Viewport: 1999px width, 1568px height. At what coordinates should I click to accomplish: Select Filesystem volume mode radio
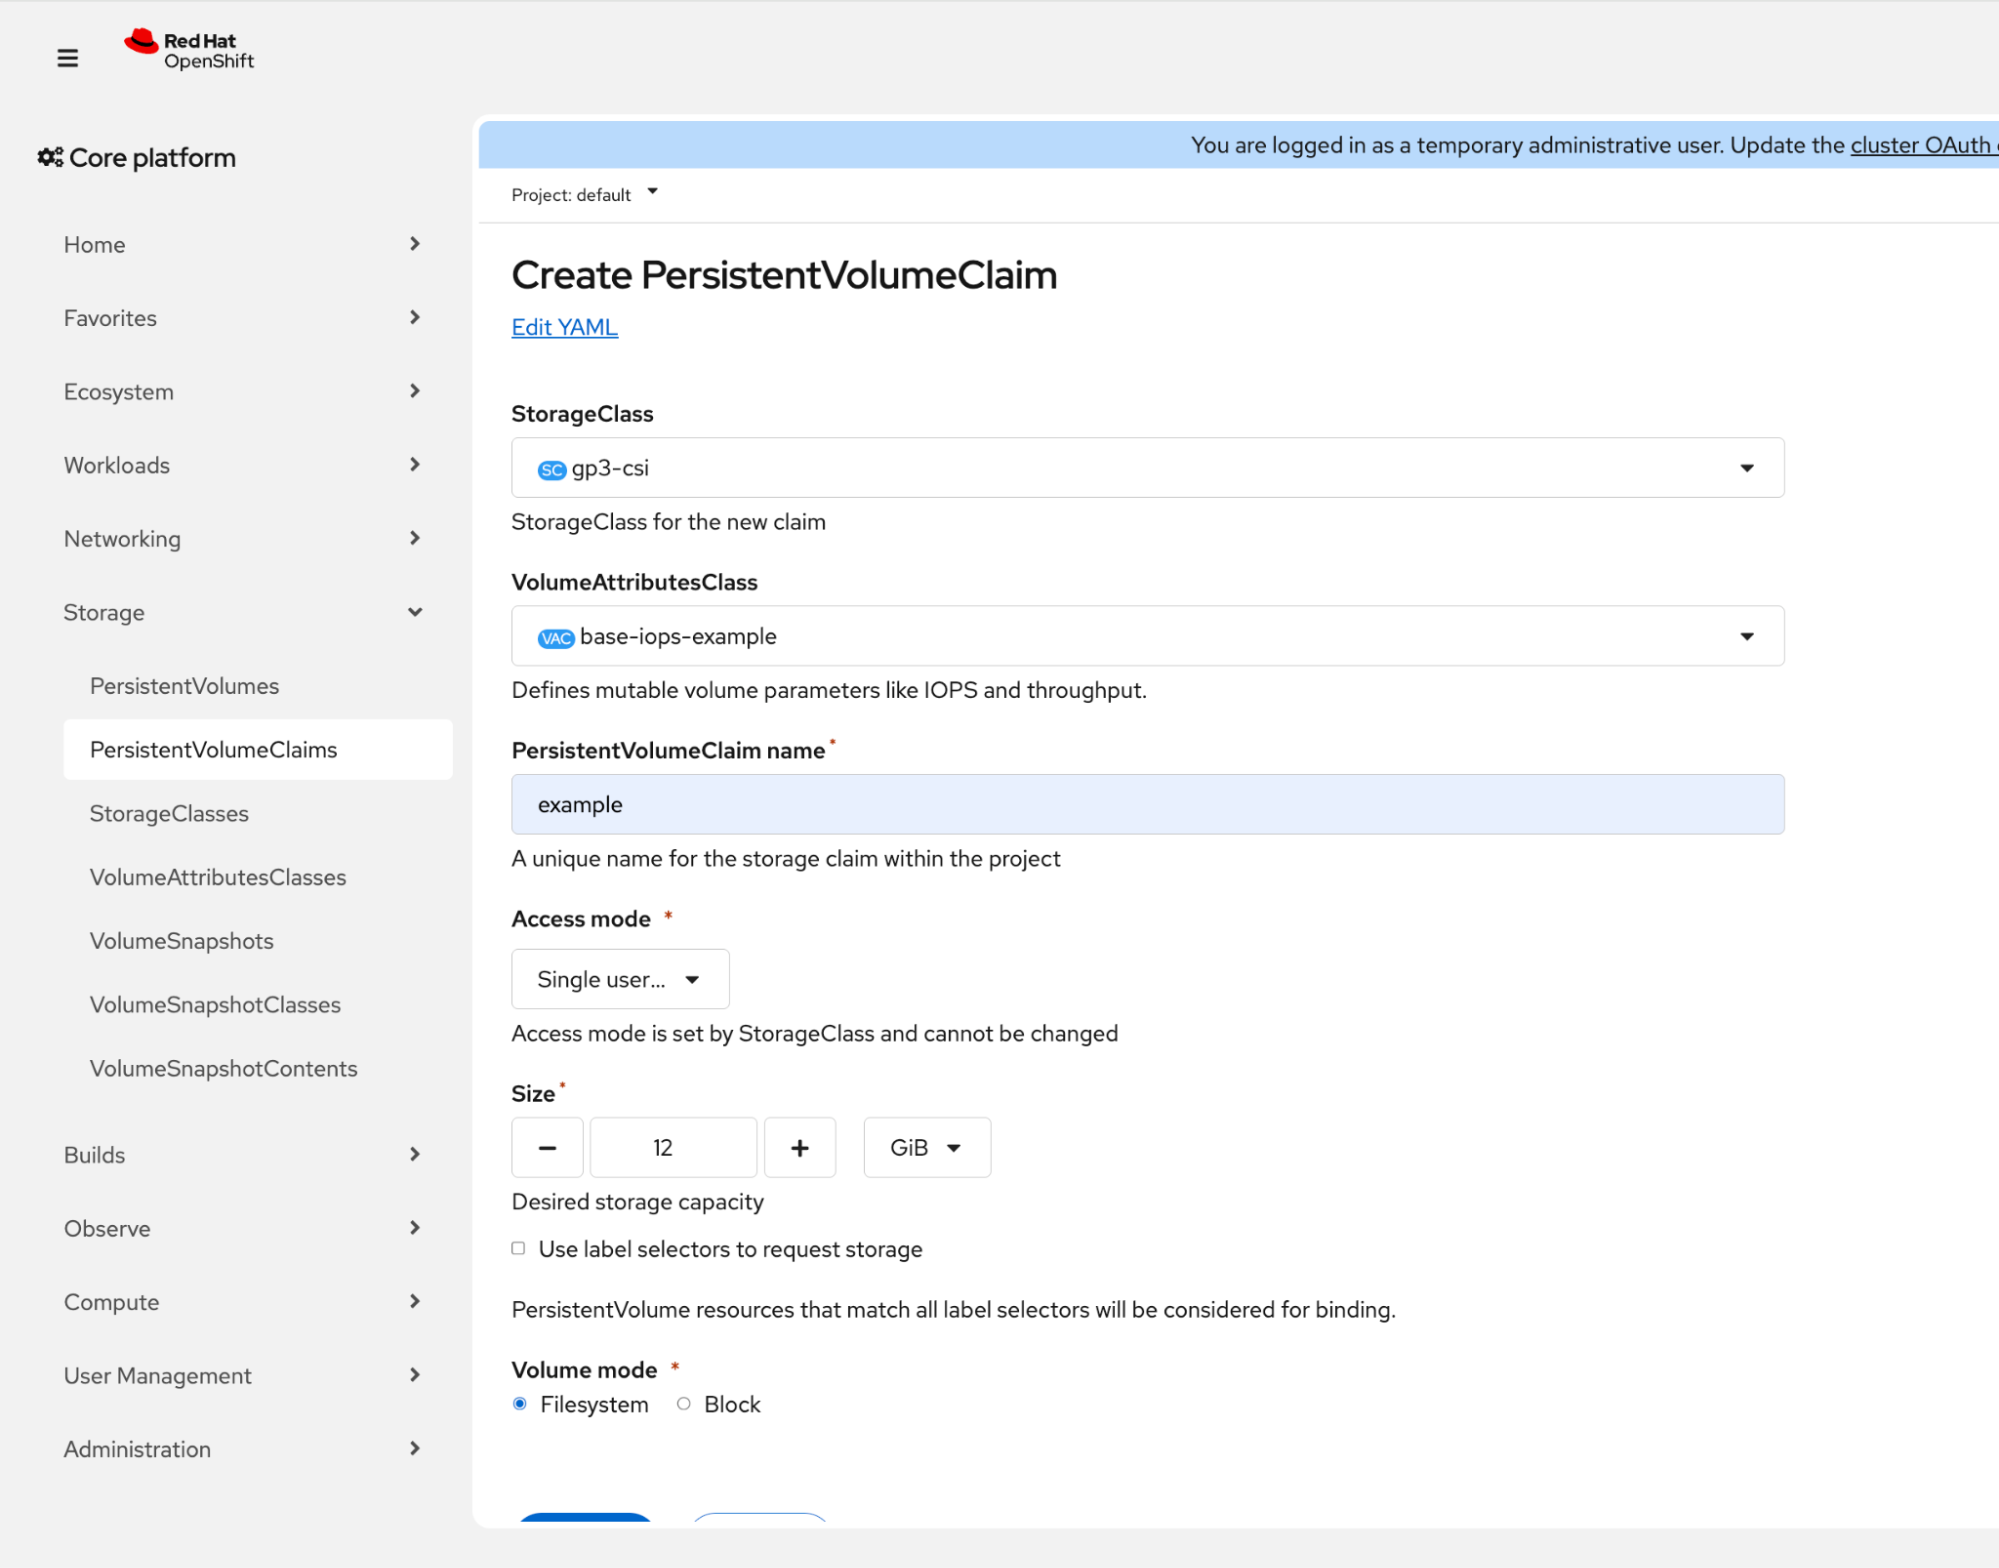pyautogui.click(x=520, y=1403)
